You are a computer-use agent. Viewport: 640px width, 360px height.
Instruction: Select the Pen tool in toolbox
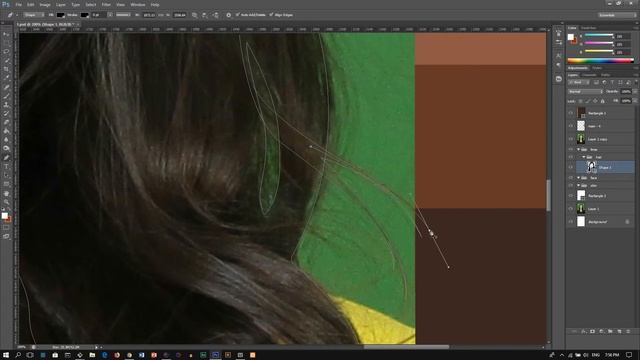[x=6, y=158]
